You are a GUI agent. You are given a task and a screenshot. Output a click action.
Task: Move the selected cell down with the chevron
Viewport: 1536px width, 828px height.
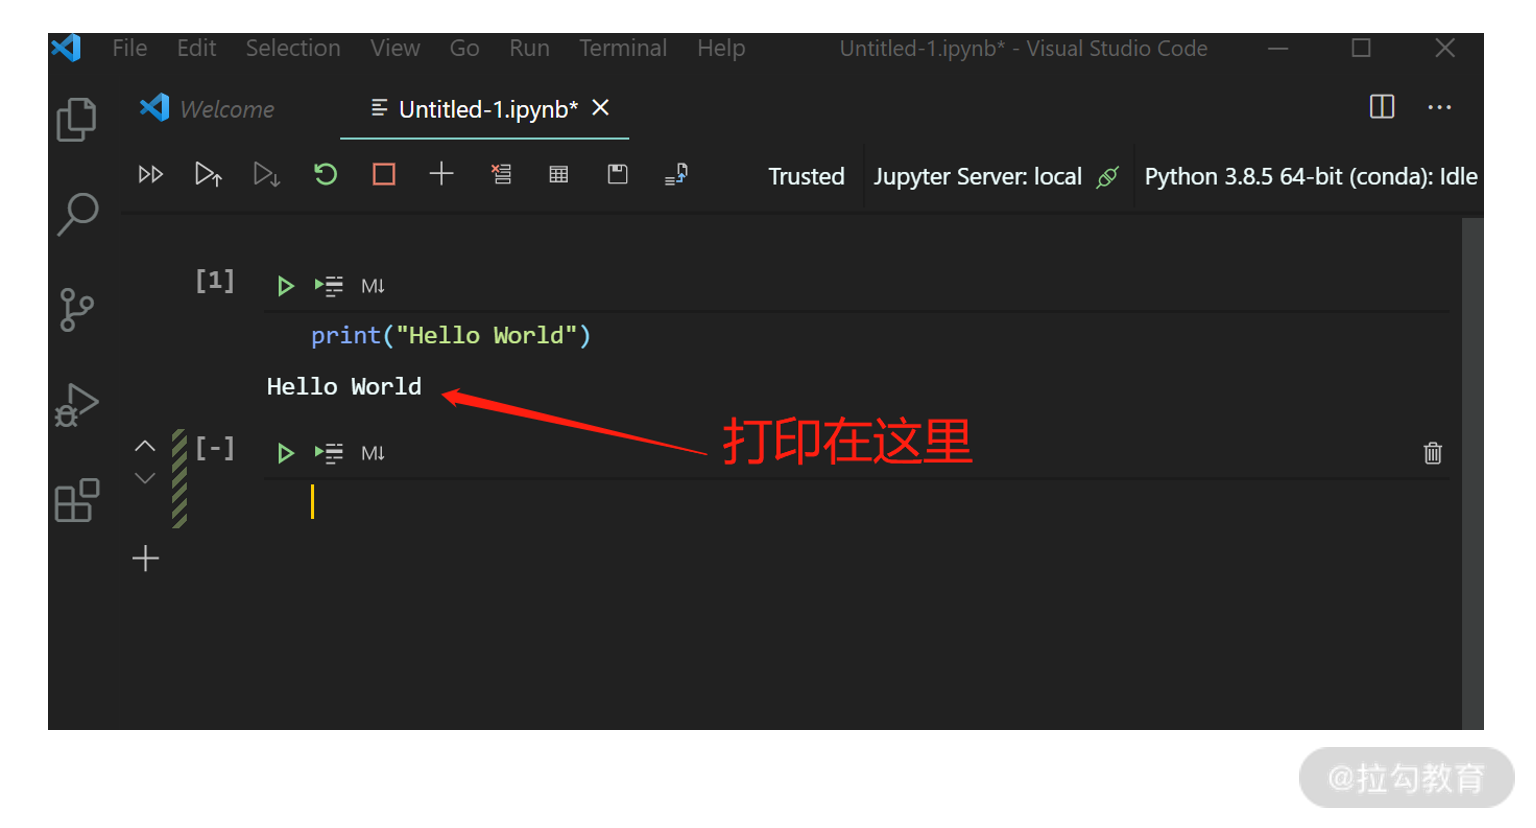[145, 478]
